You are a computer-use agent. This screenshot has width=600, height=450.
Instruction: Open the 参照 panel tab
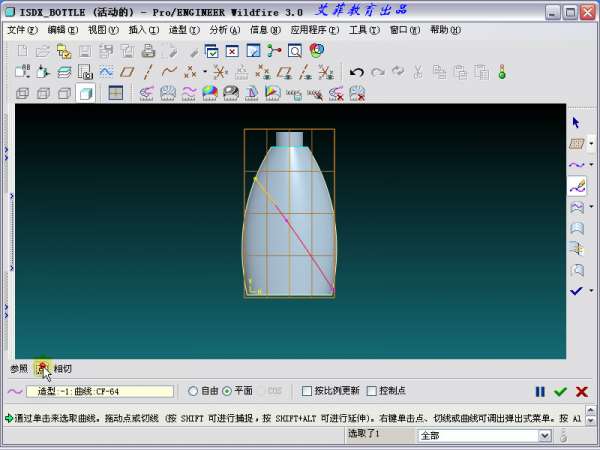tap(19, 369)
